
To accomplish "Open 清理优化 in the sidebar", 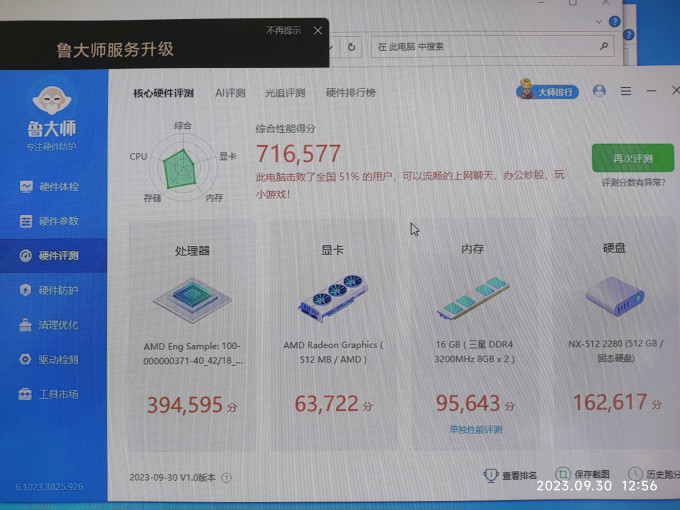I will [49, 325].
